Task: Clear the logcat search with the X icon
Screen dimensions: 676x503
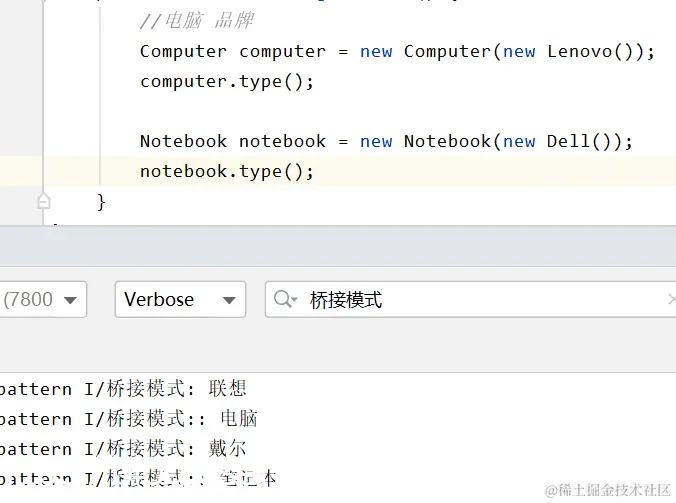Action: [672, 299]
